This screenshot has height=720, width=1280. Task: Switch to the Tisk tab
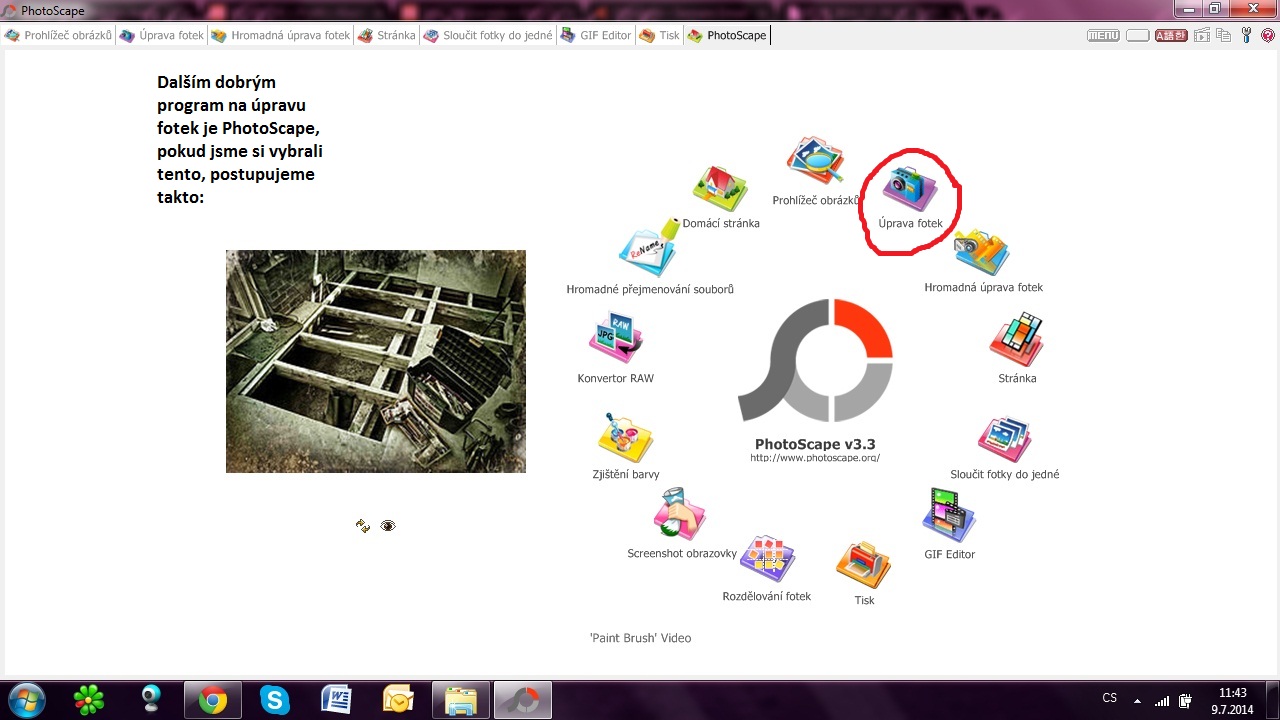coord(659,35)
